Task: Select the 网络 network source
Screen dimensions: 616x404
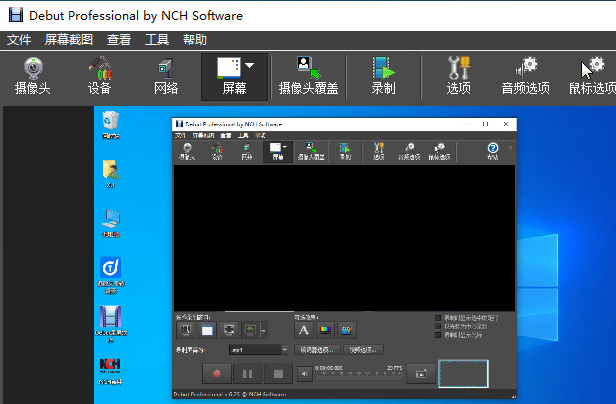Action: click(166, 77)
